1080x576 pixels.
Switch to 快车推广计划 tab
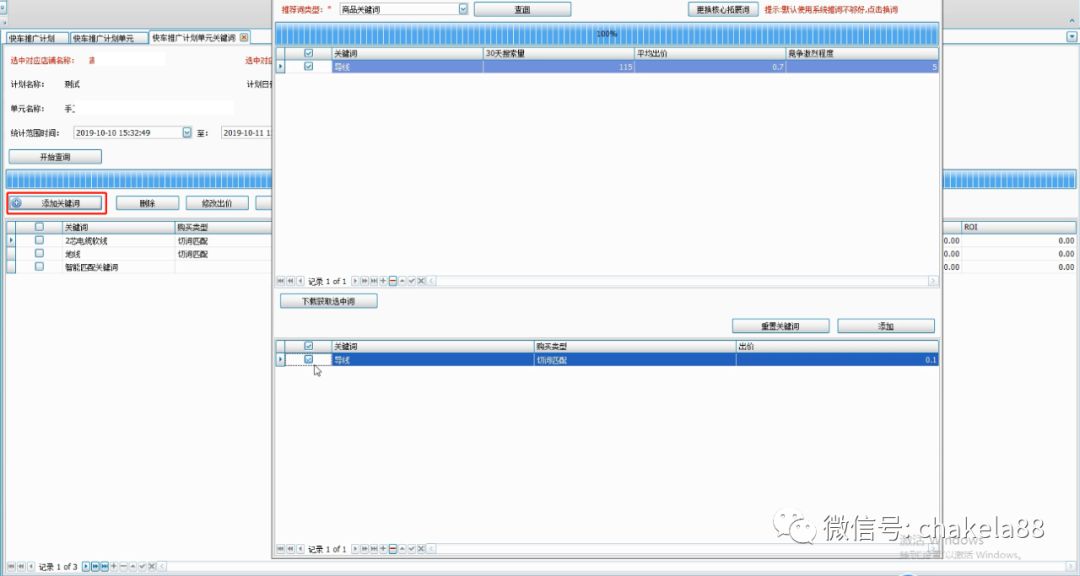pyautogui.click(x=37, y=38)
